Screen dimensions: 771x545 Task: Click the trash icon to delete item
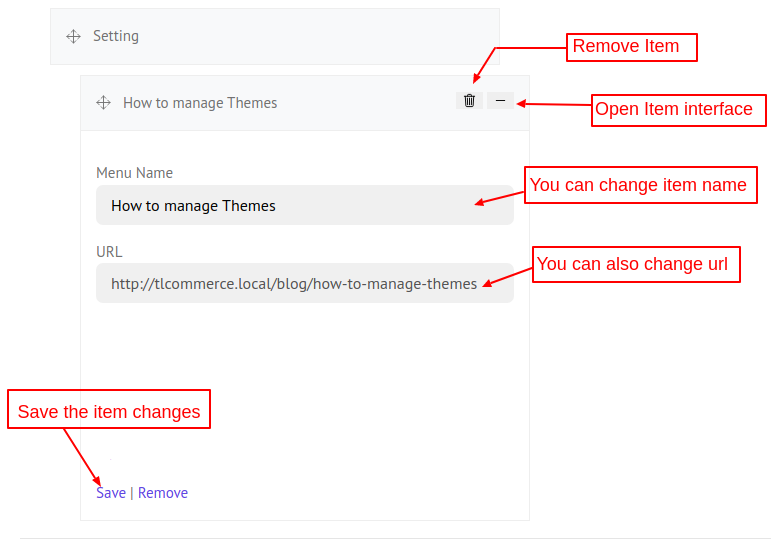pyautogui.click(x=469, y=100)
